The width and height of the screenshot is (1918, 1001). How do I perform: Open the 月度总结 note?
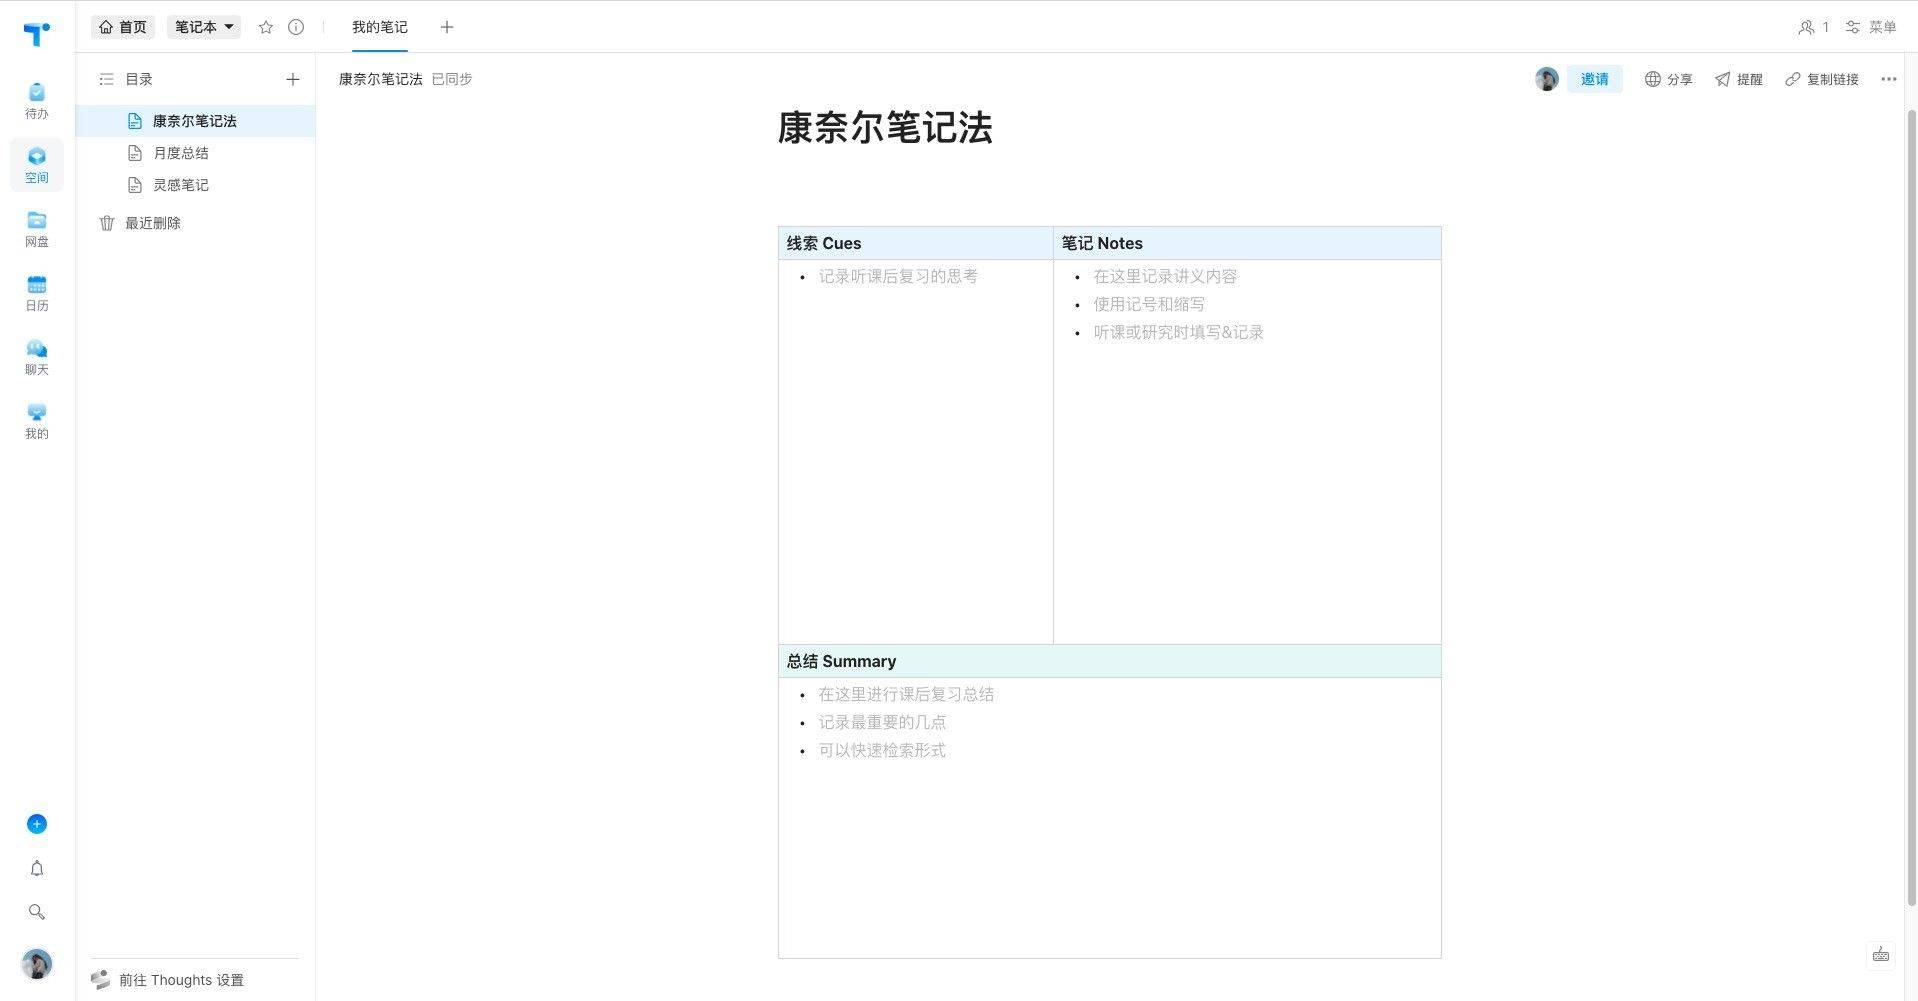[x=181, y=153]
